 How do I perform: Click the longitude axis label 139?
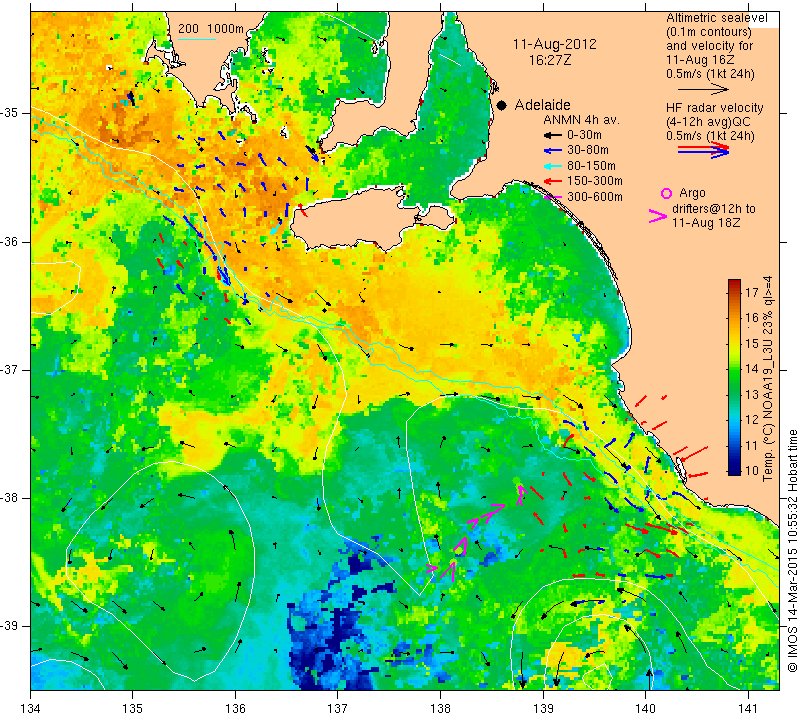543,709
